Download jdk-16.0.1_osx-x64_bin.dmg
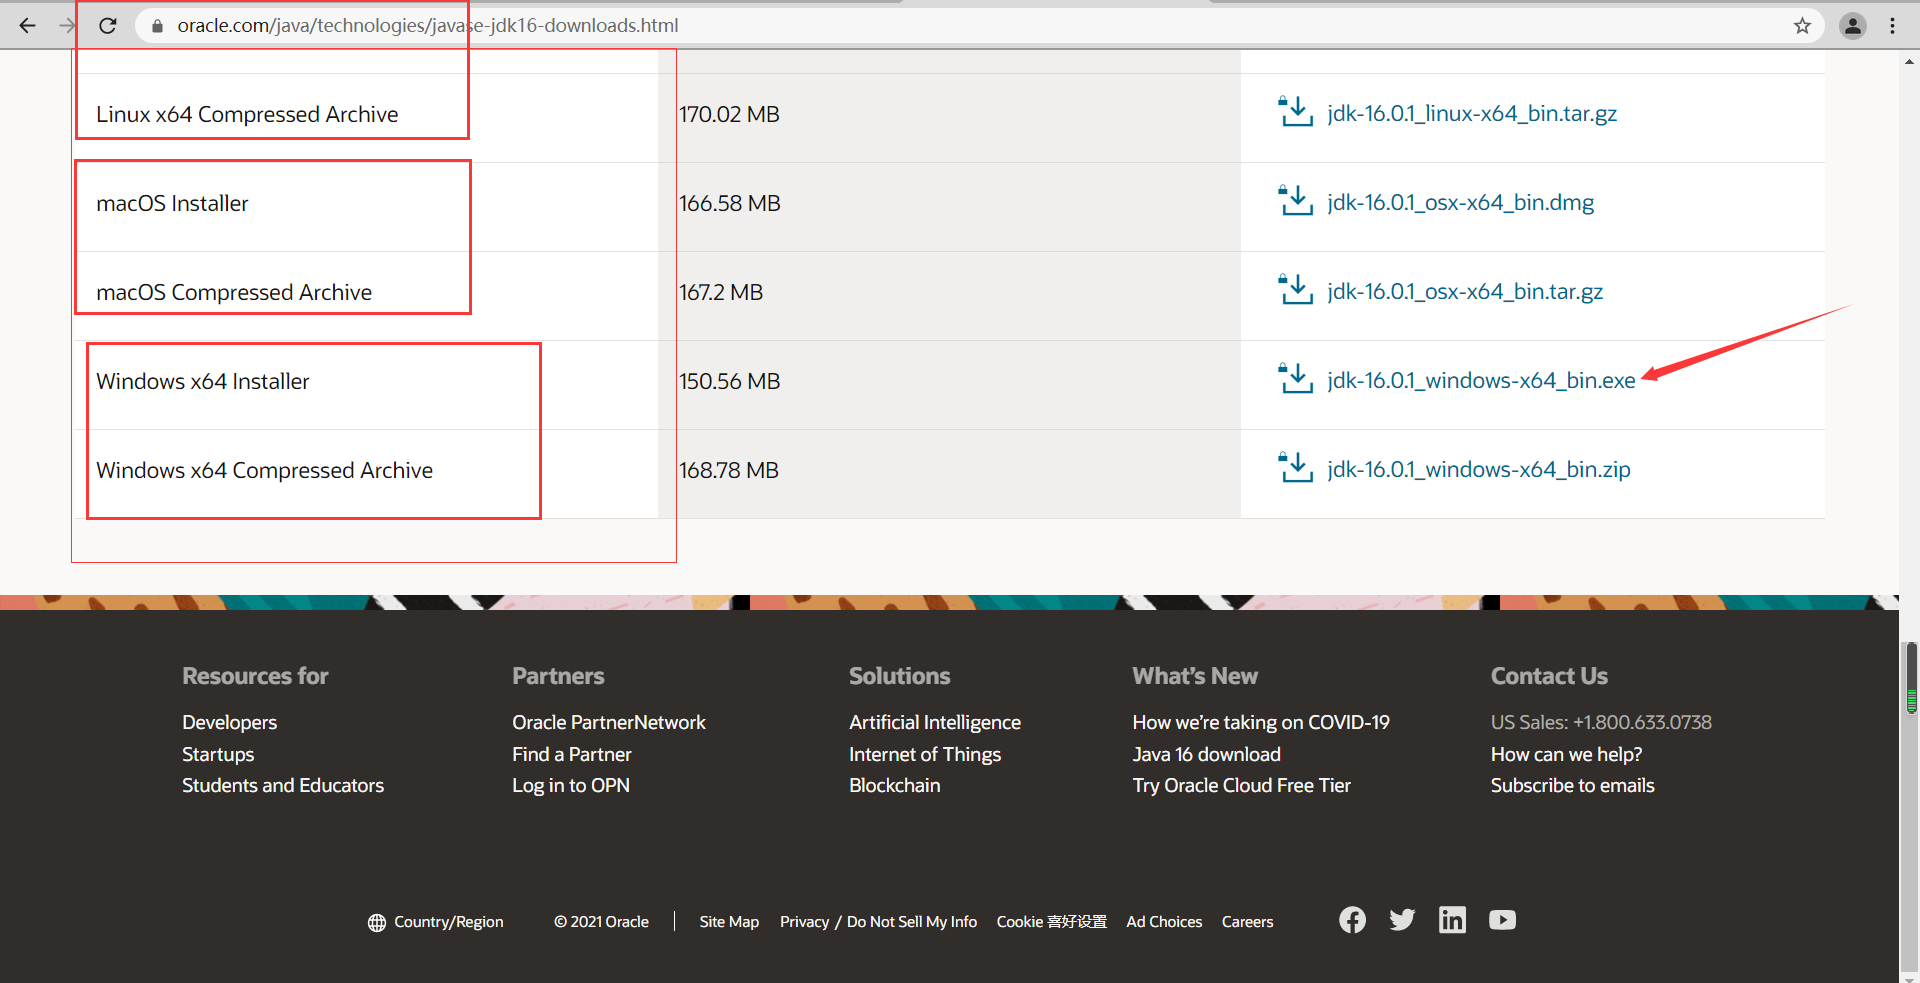The height and width of the screenshot is (983, 1920). (1460, 203)
